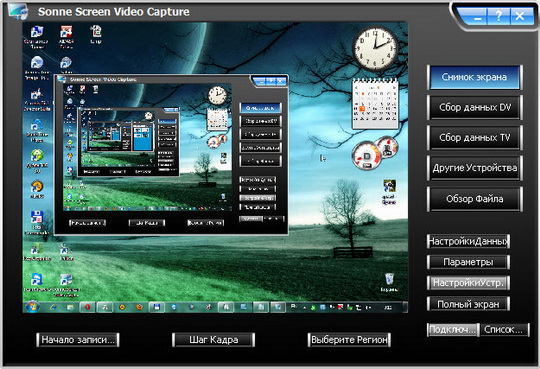The height and width of the screenshot is (369, 540).
Task: Open НастройкиДанных settings
Action: point(468,241)
